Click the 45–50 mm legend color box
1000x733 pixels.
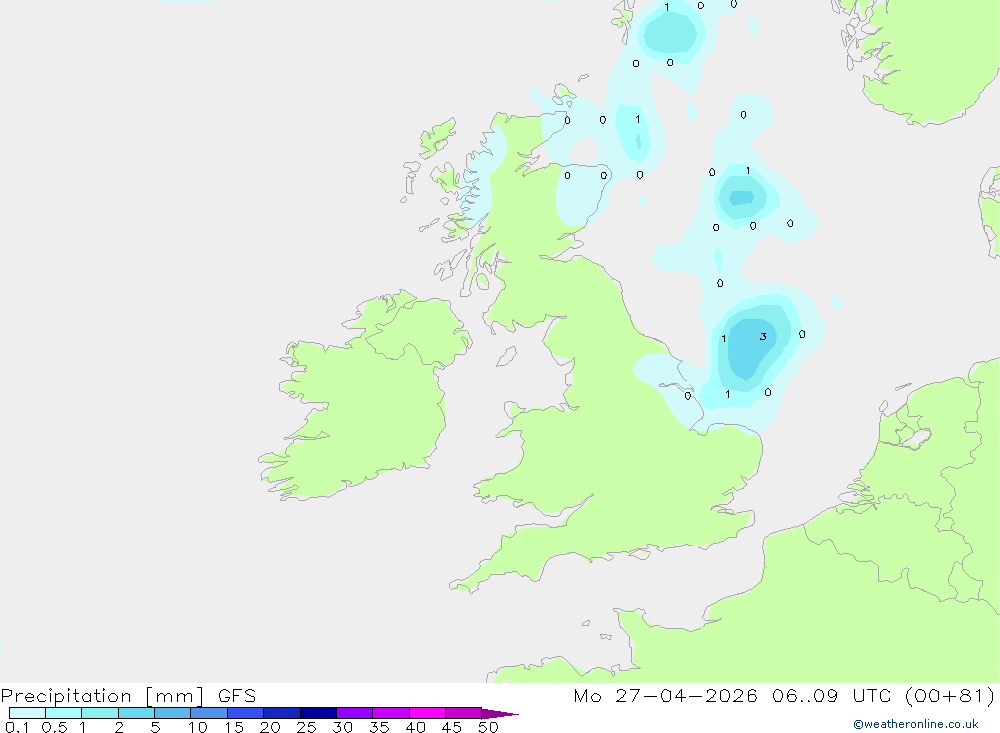[464, 713]
